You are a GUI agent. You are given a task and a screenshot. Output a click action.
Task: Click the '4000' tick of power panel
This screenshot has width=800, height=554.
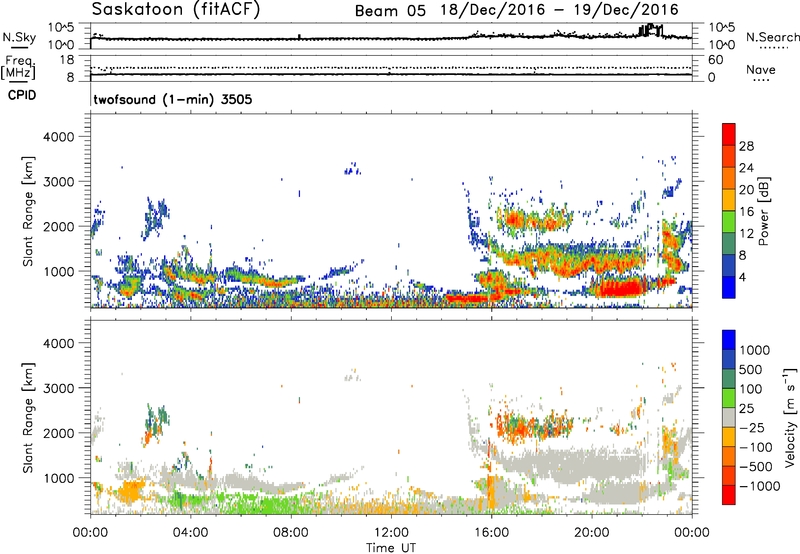pyautogui.click(x=58, y=137)
